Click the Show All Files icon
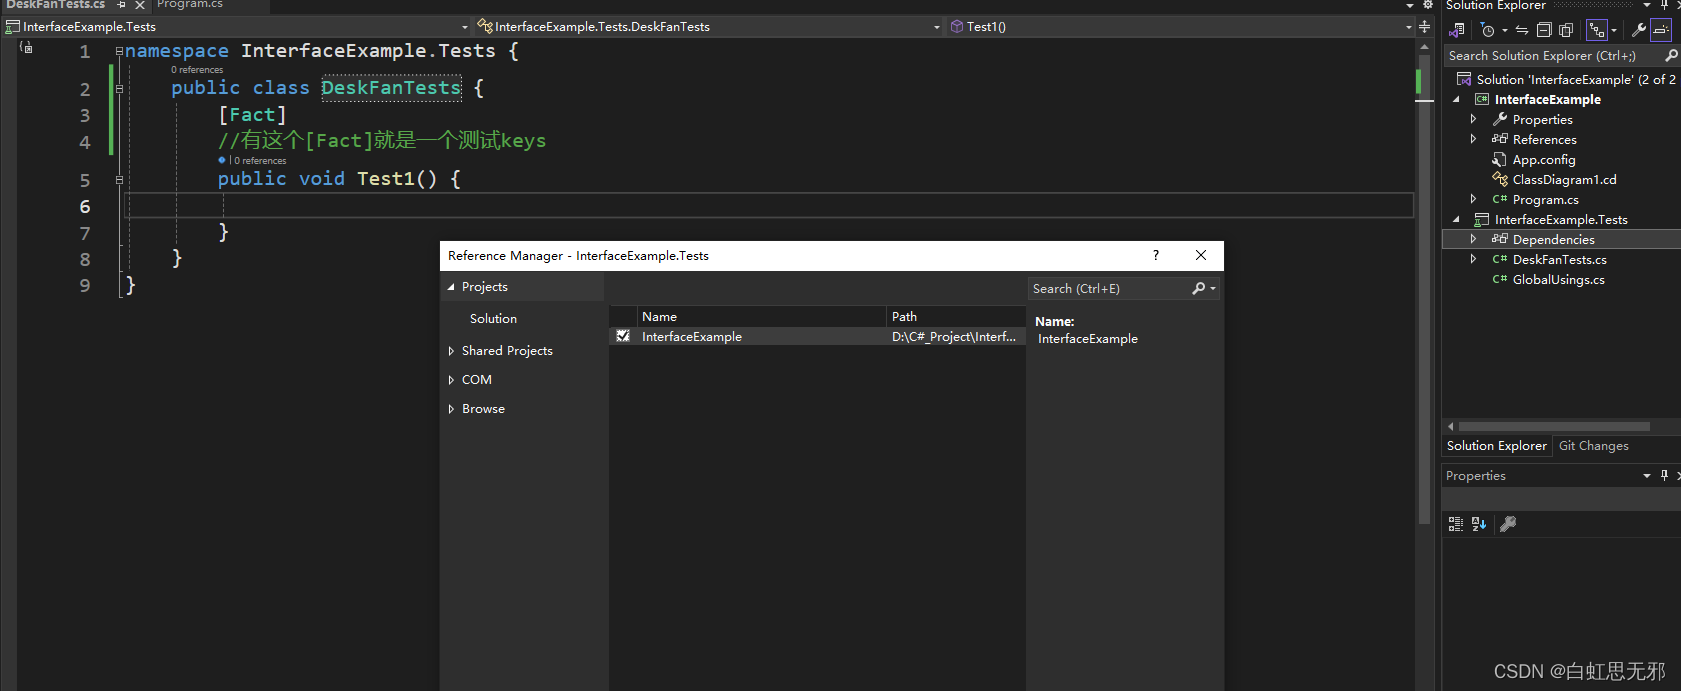The width and height of the screenshot is (1681, 691). pyautogui.click(x=1566, y=30)
